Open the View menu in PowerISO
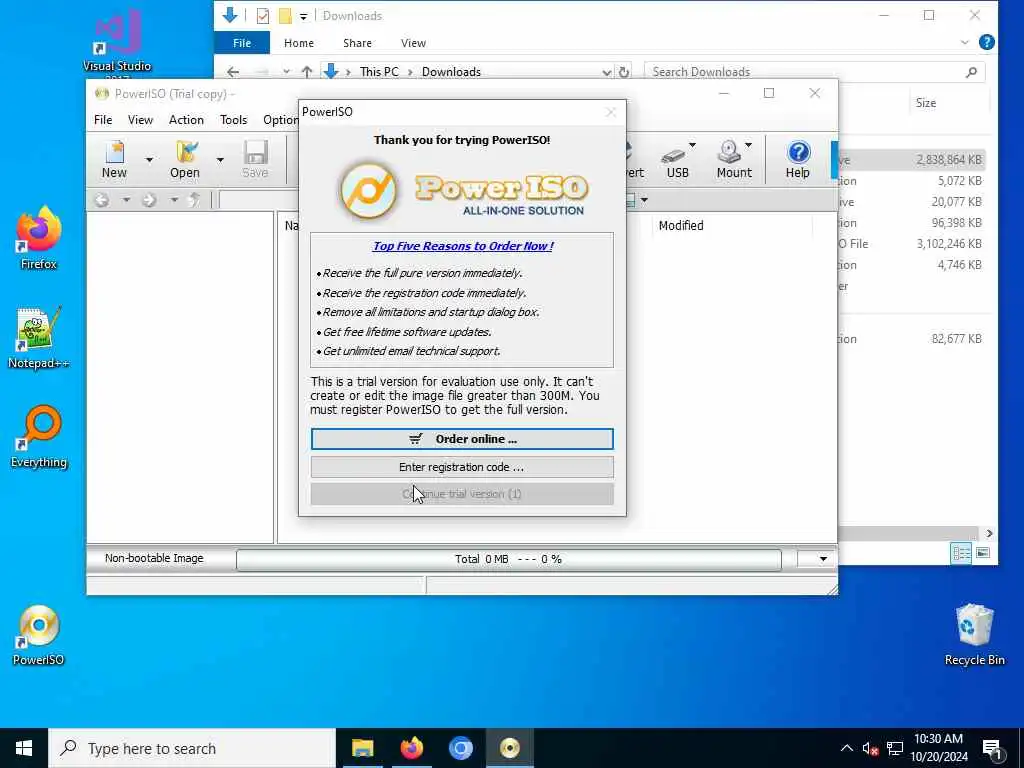The height and width of the screenshot is (768, 1024). point(140,120)
